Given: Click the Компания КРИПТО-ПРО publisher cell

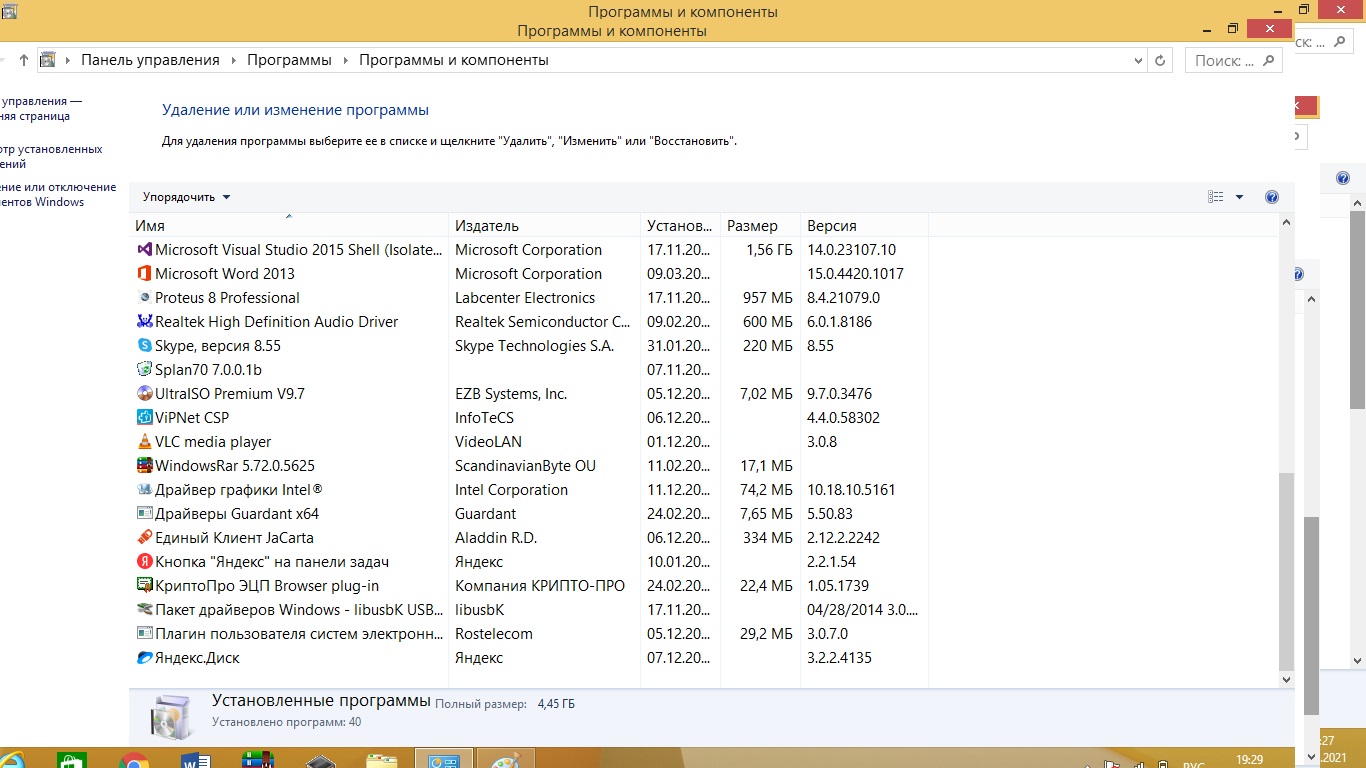Looking at the screenshot, I should click(x=540, y=586).
